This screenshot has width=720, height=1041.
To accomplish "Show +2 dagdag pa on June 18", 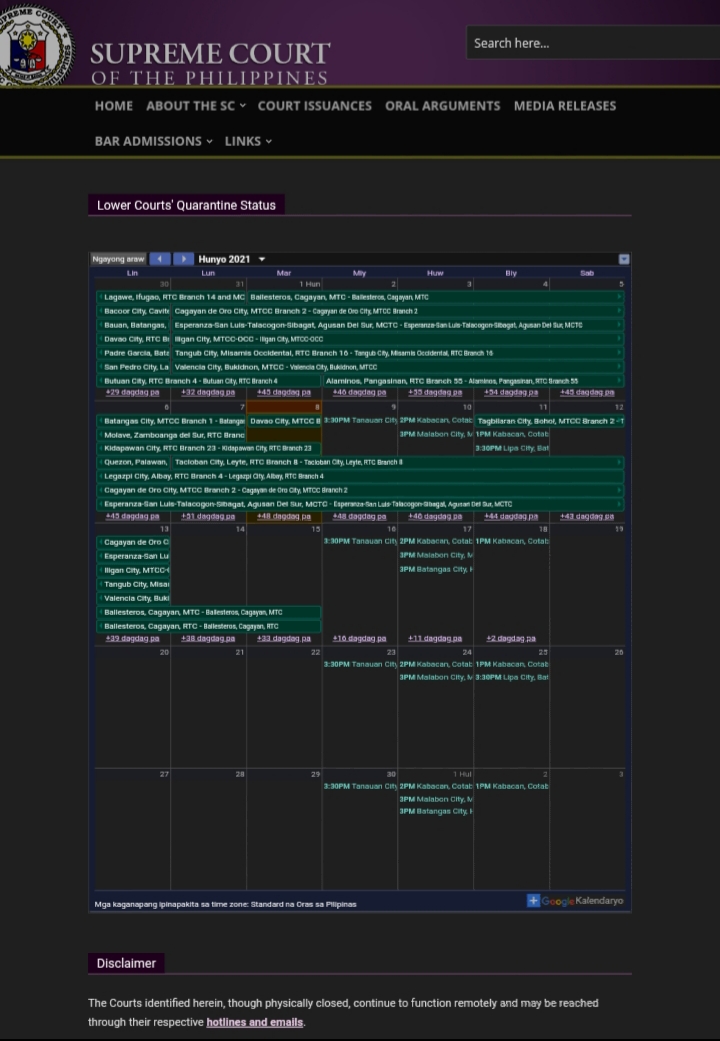I will pos(511,638).
